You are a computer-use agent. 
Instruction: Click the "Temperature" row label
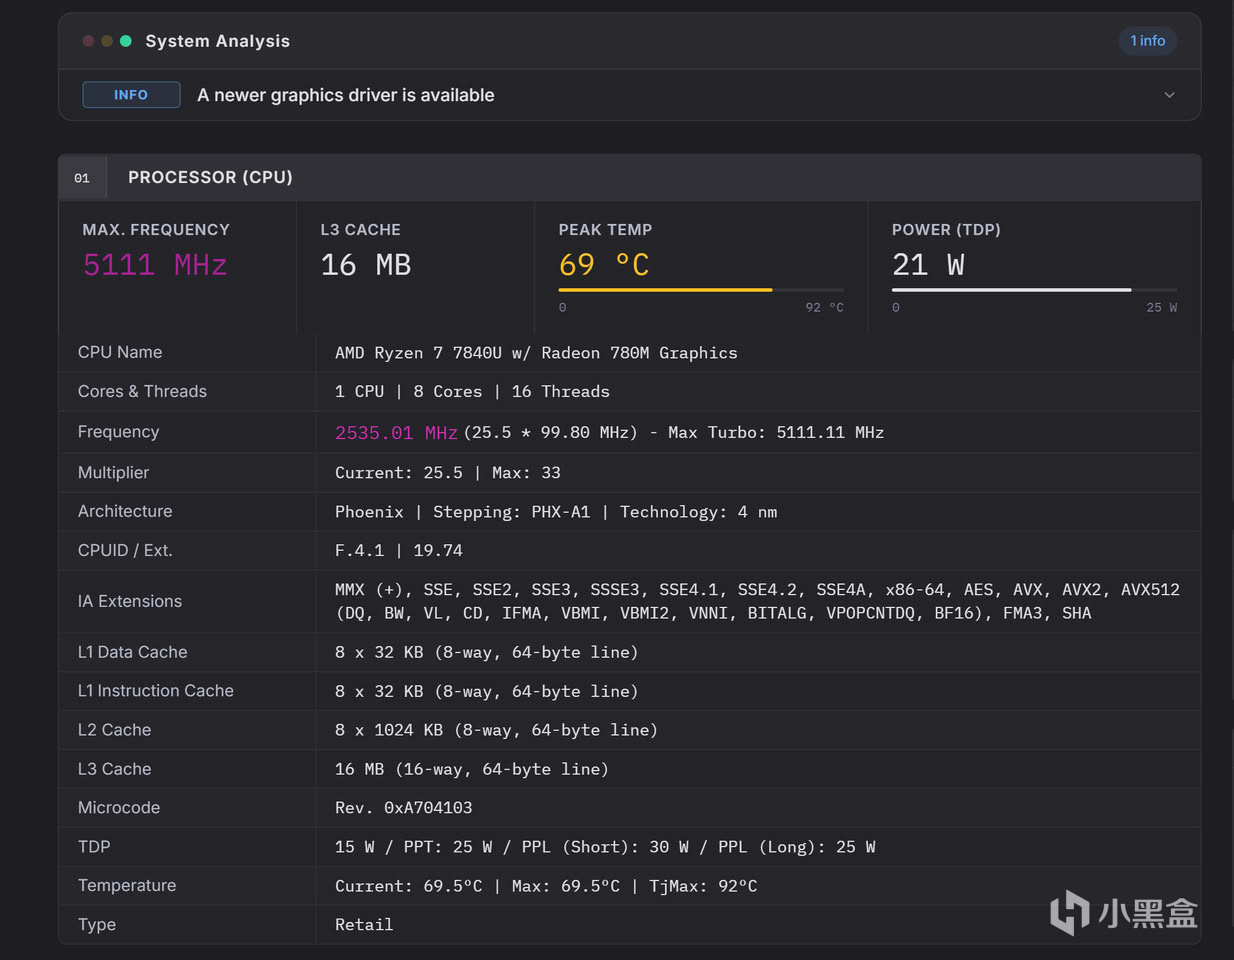pos(127,886)
